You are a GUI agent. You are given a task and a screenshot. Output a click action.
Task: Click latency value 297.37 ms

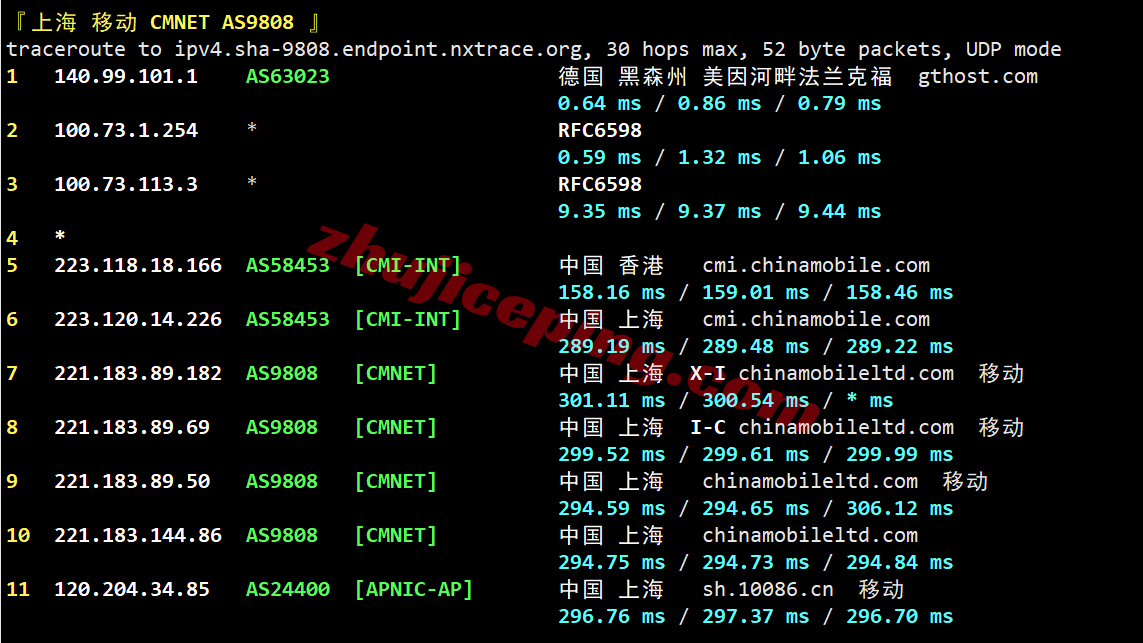pos(755,616)
